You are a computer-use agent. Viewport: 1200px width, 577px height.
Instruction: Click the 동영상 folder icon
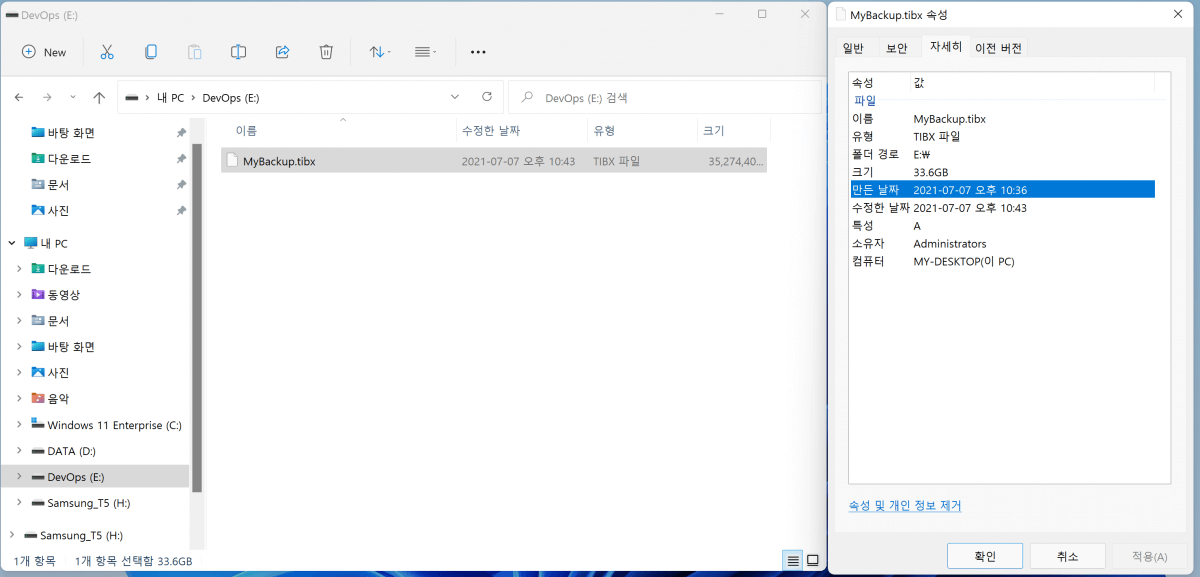[38, 295]
